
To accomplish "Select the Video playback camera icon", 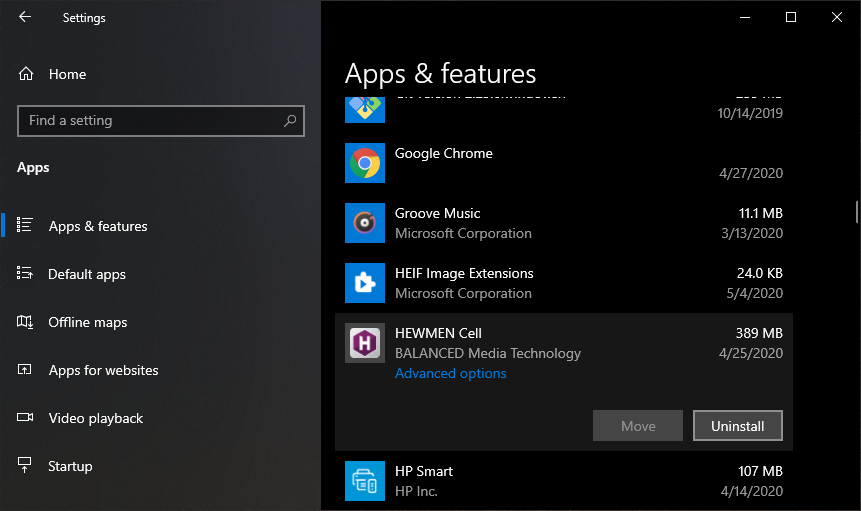I will tap(24, 417).
